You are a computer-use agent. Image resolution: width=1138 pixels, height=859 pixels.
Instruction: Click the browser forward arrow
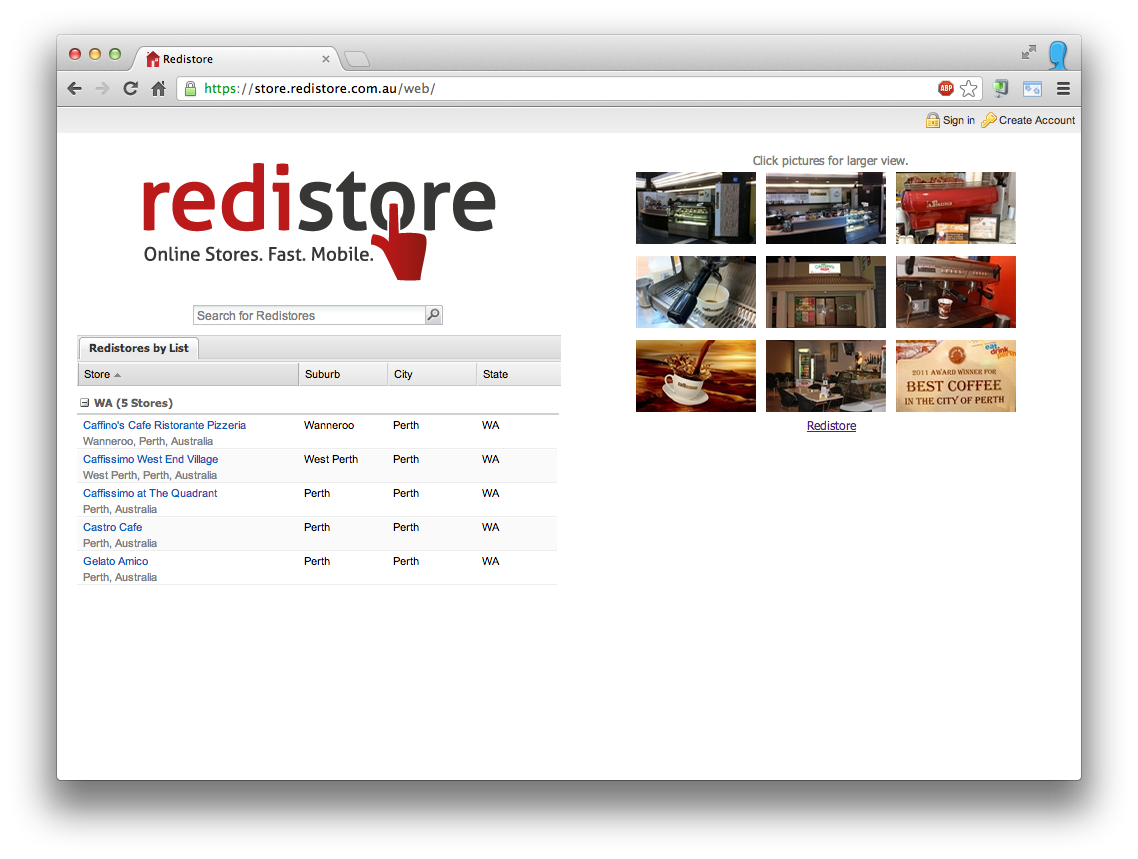click(x=102, y=89)
